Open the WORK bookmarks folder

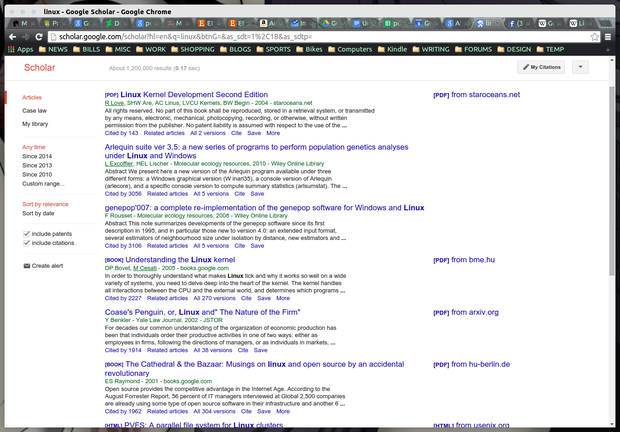pos(151,49)
